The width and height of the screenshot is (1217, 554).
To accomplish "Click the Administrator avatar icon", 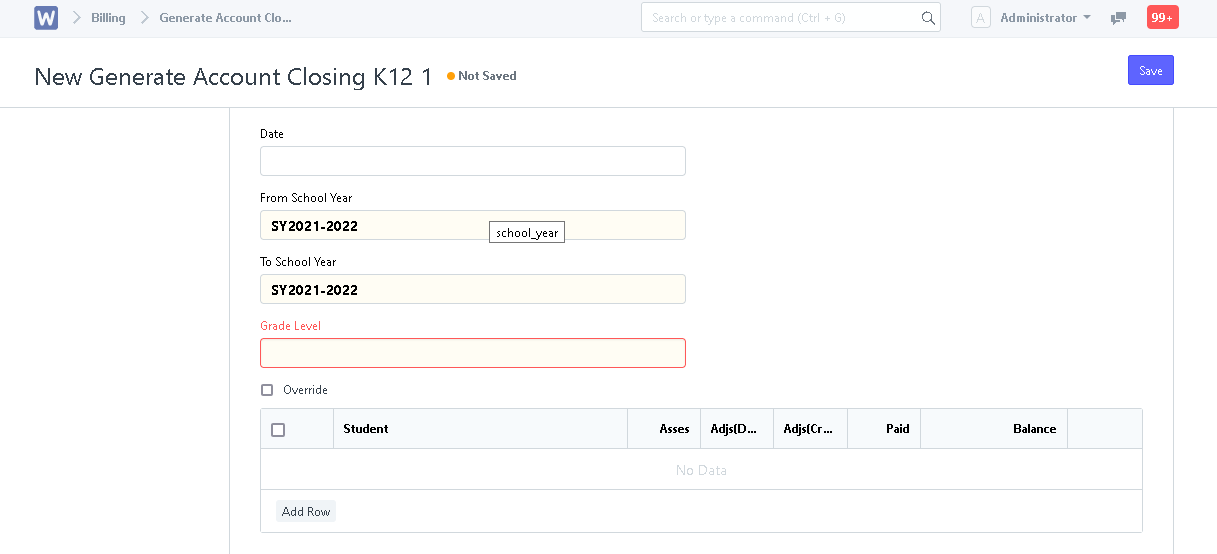I will point(981,18).
